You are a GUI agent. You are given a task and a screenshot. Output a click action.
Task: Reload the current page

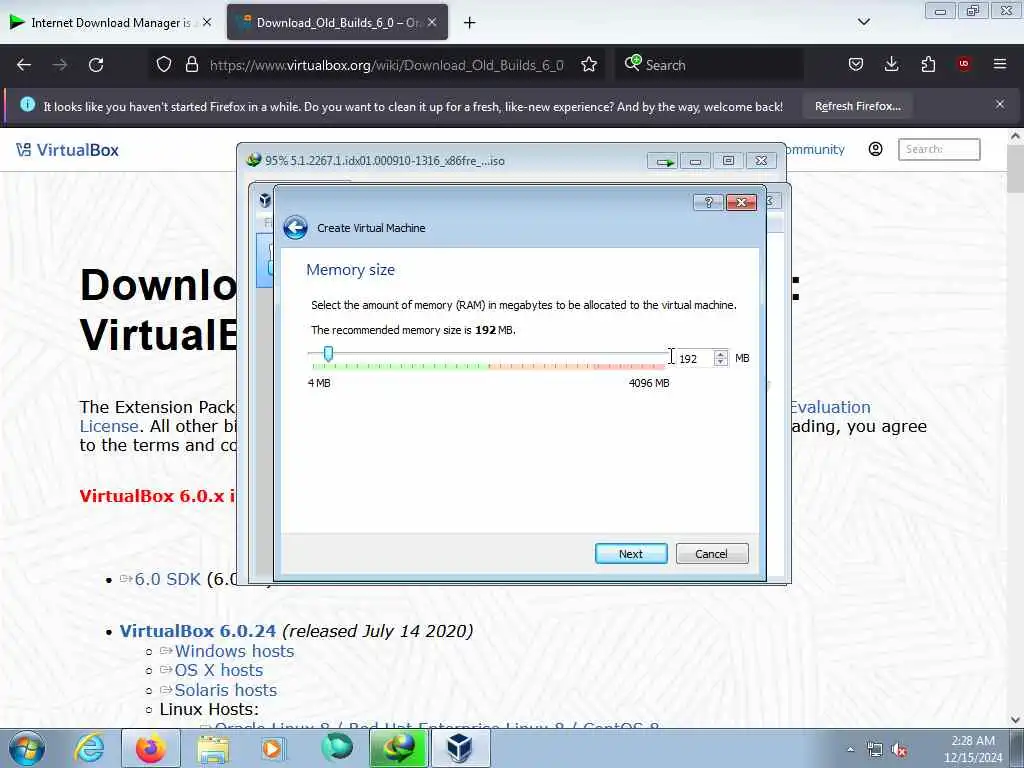click(96, 65)
